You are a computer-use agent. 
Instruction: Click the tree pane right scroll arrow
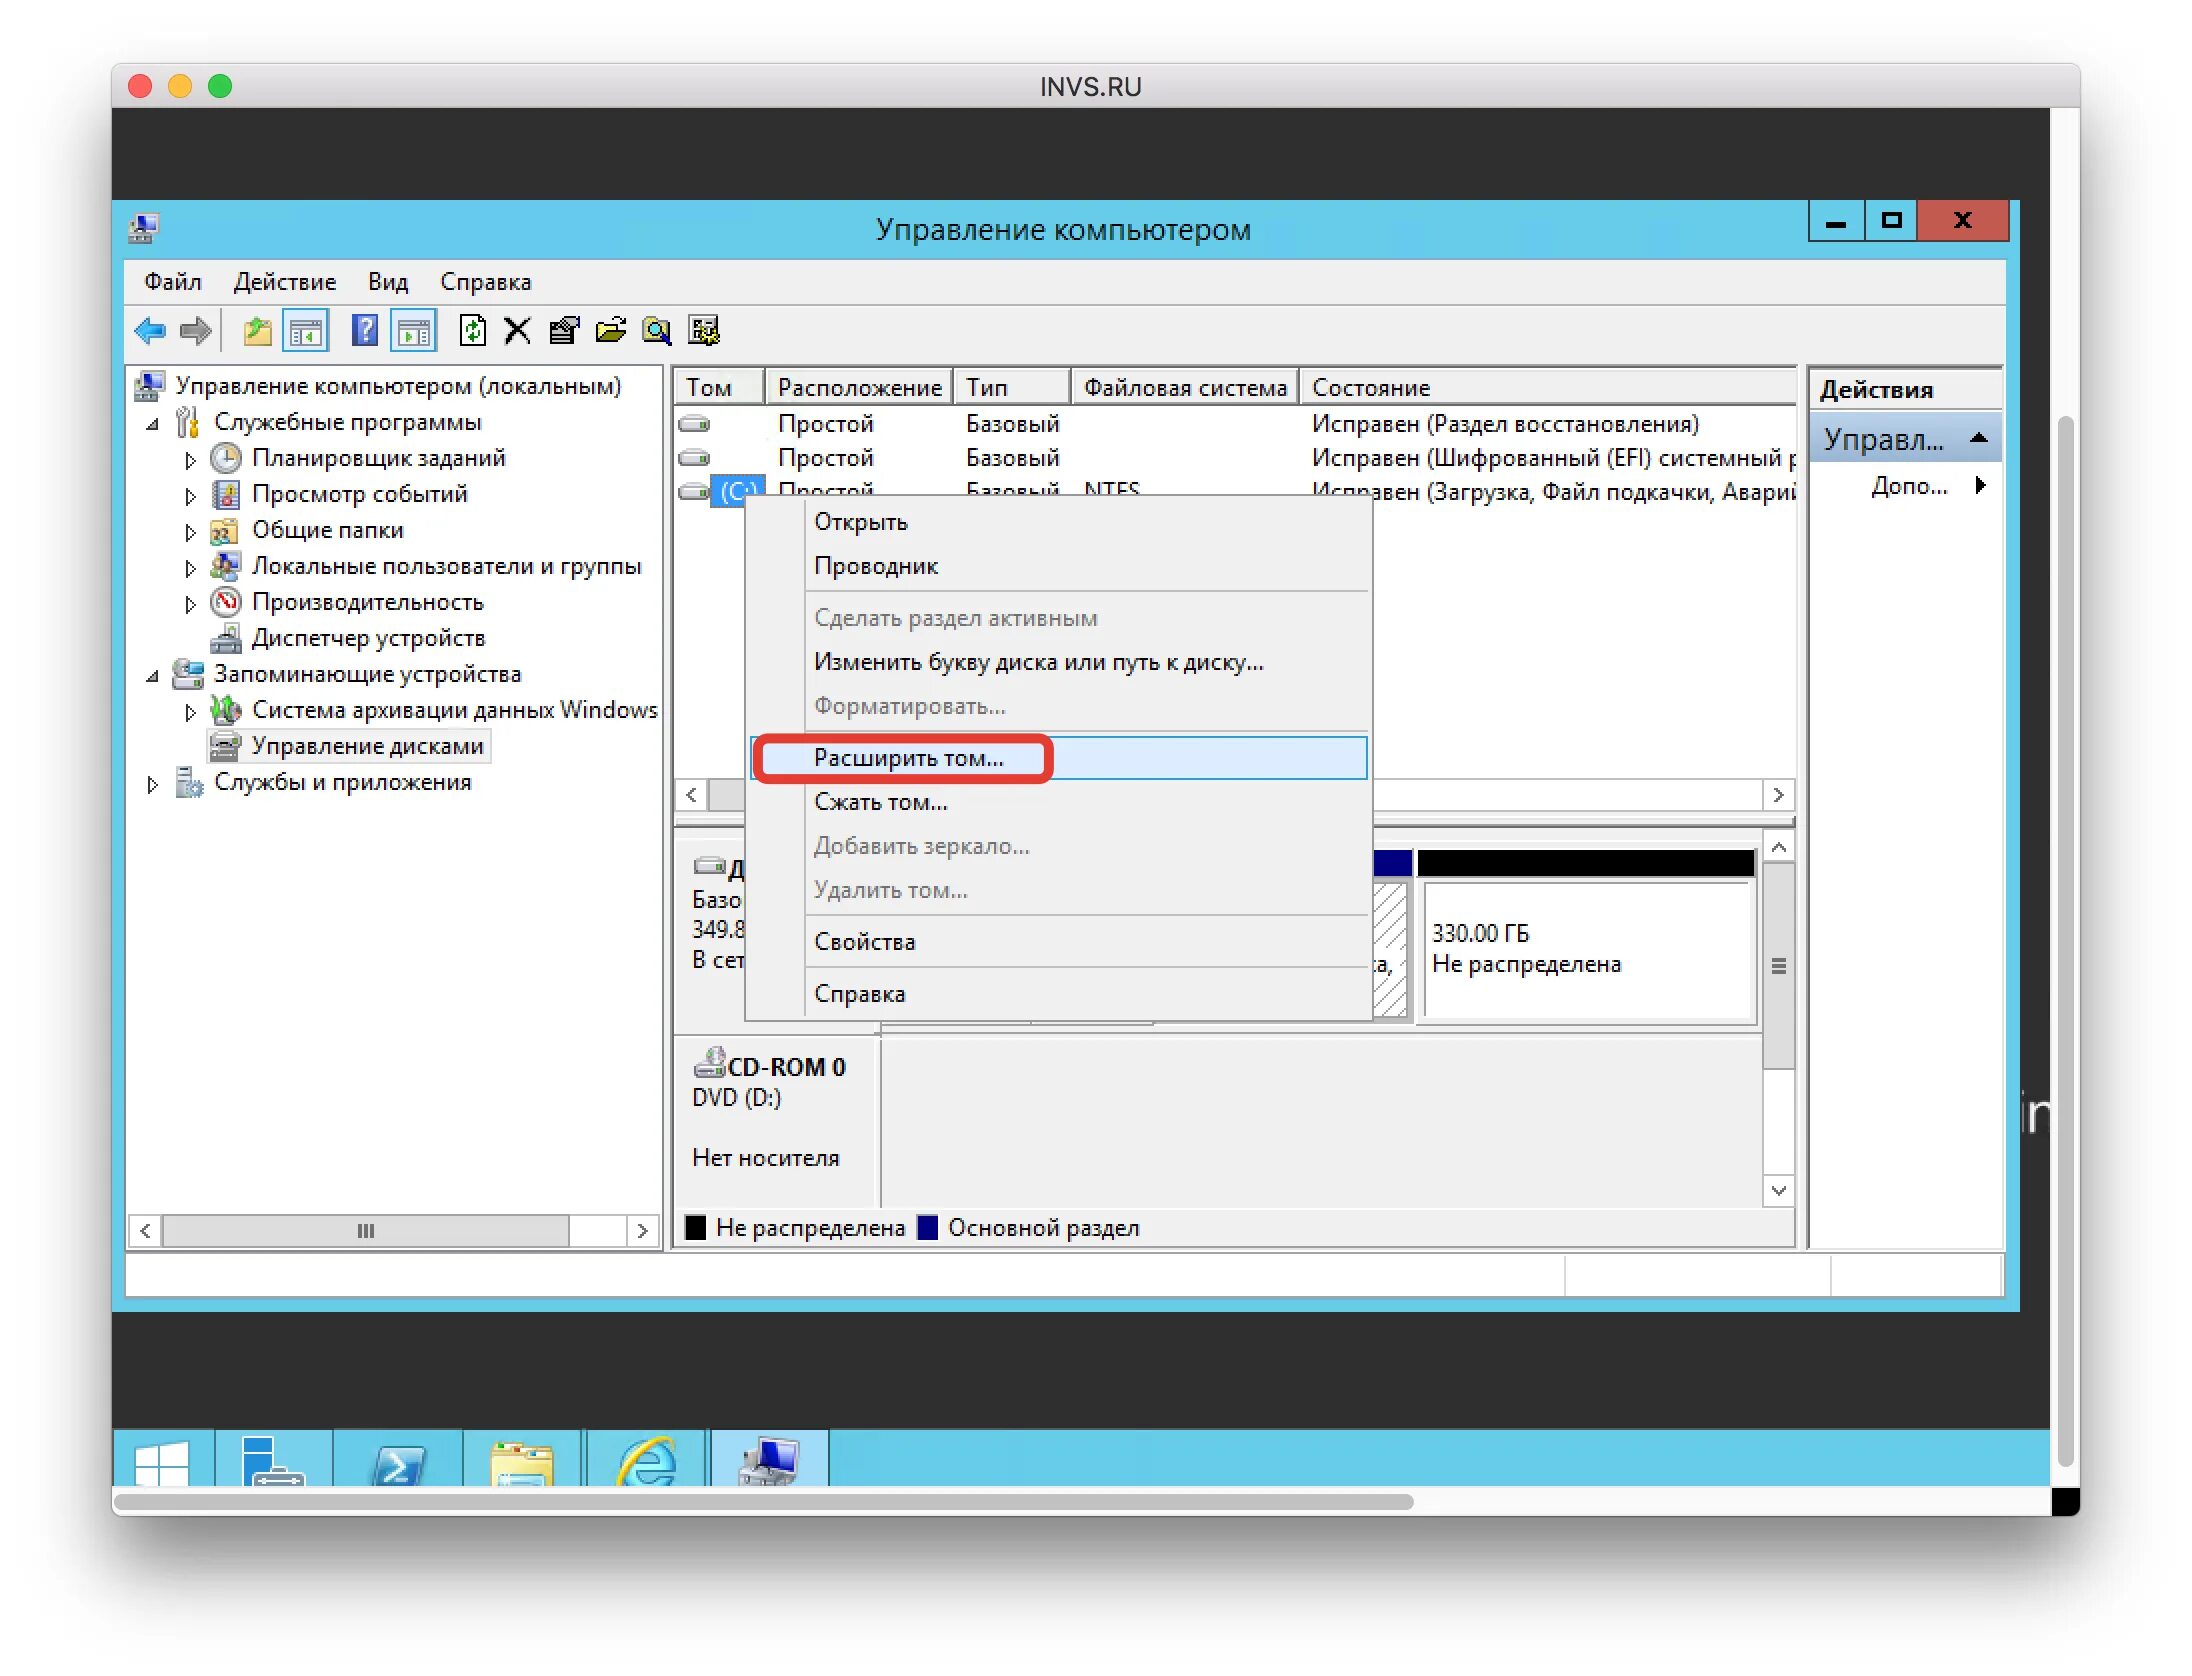(642, 1230)
